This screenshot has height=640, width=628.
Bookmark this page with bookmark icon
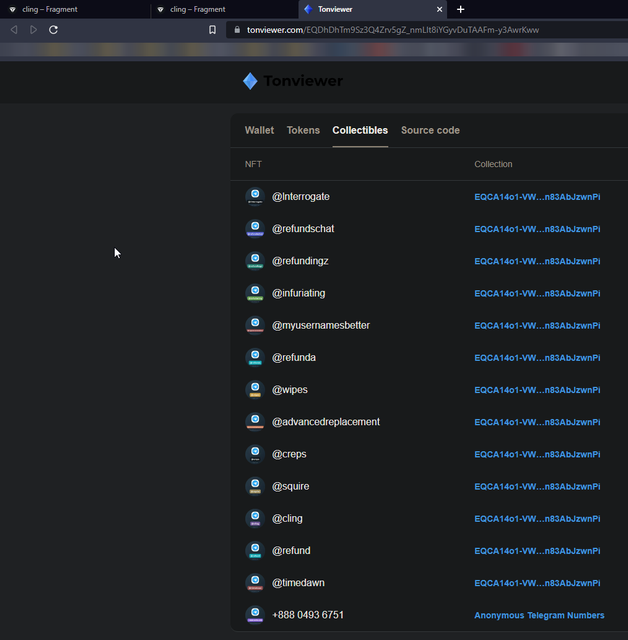coord(212,30)
